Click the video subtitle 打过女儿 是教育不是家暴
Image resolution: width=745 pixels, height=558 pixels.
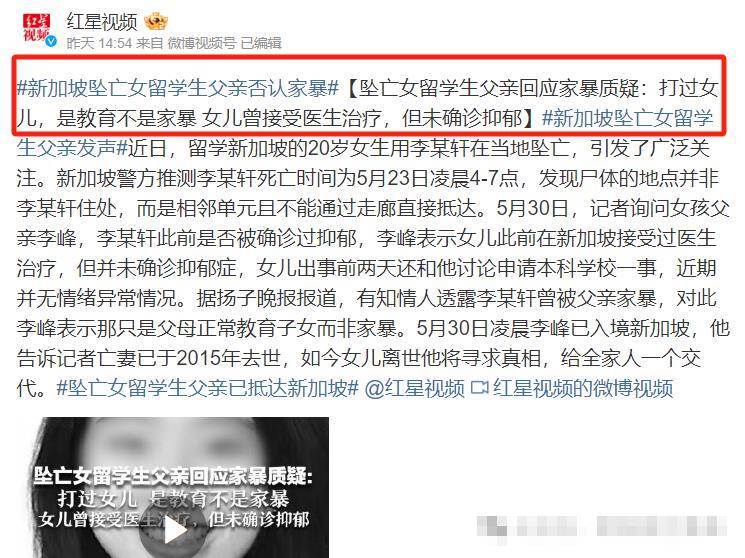[x=173, y=499]
